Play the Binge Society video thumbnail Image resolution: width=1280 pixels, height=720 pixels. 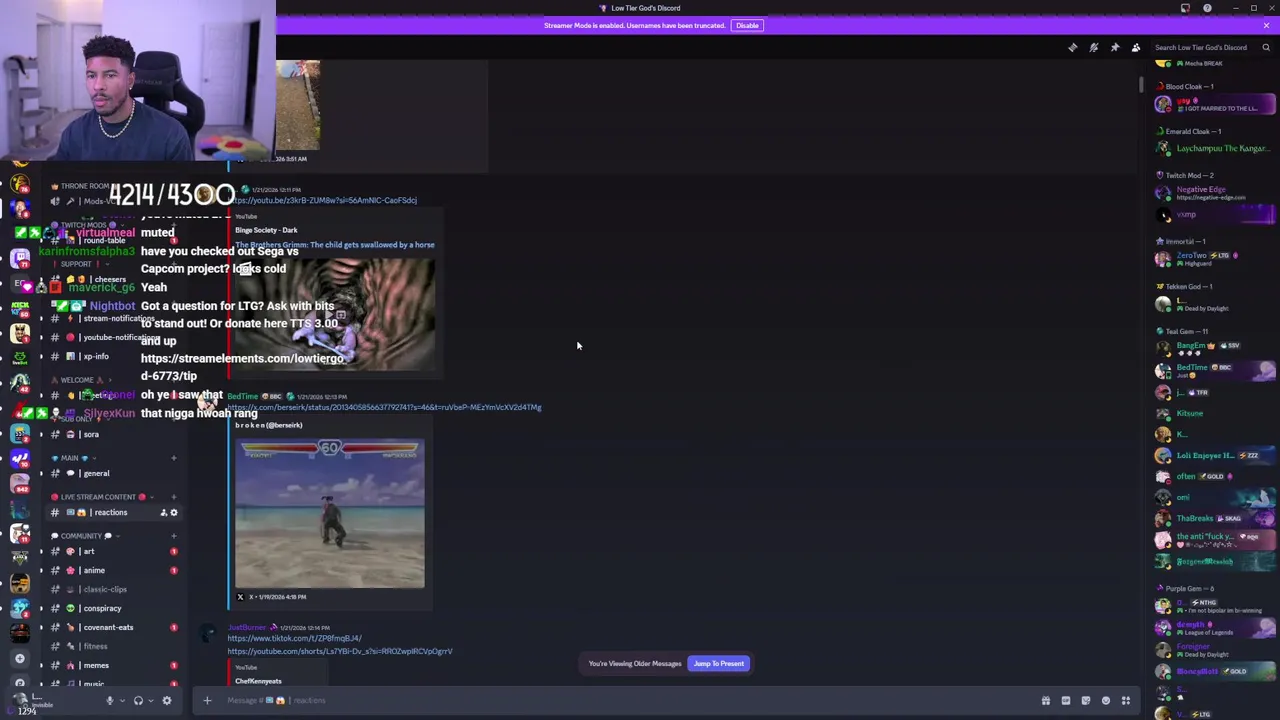pyautogui.click(x=335, y=315)
